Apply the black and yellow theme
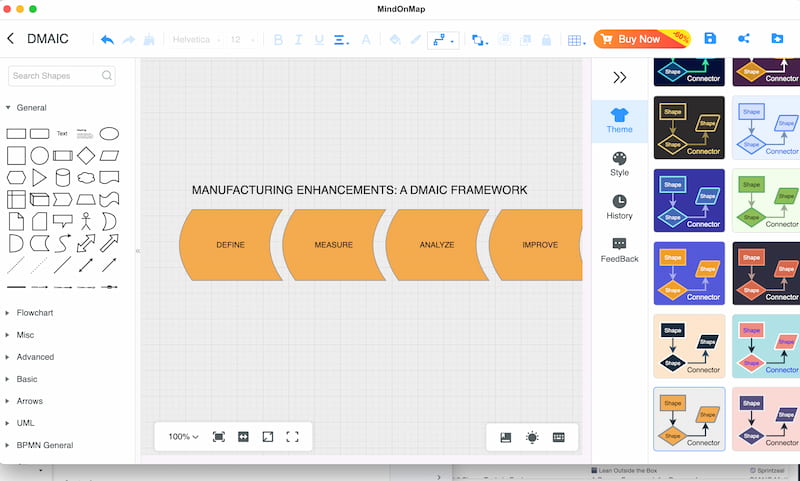This screenshot has width=800, height=481. coord(689,128)
